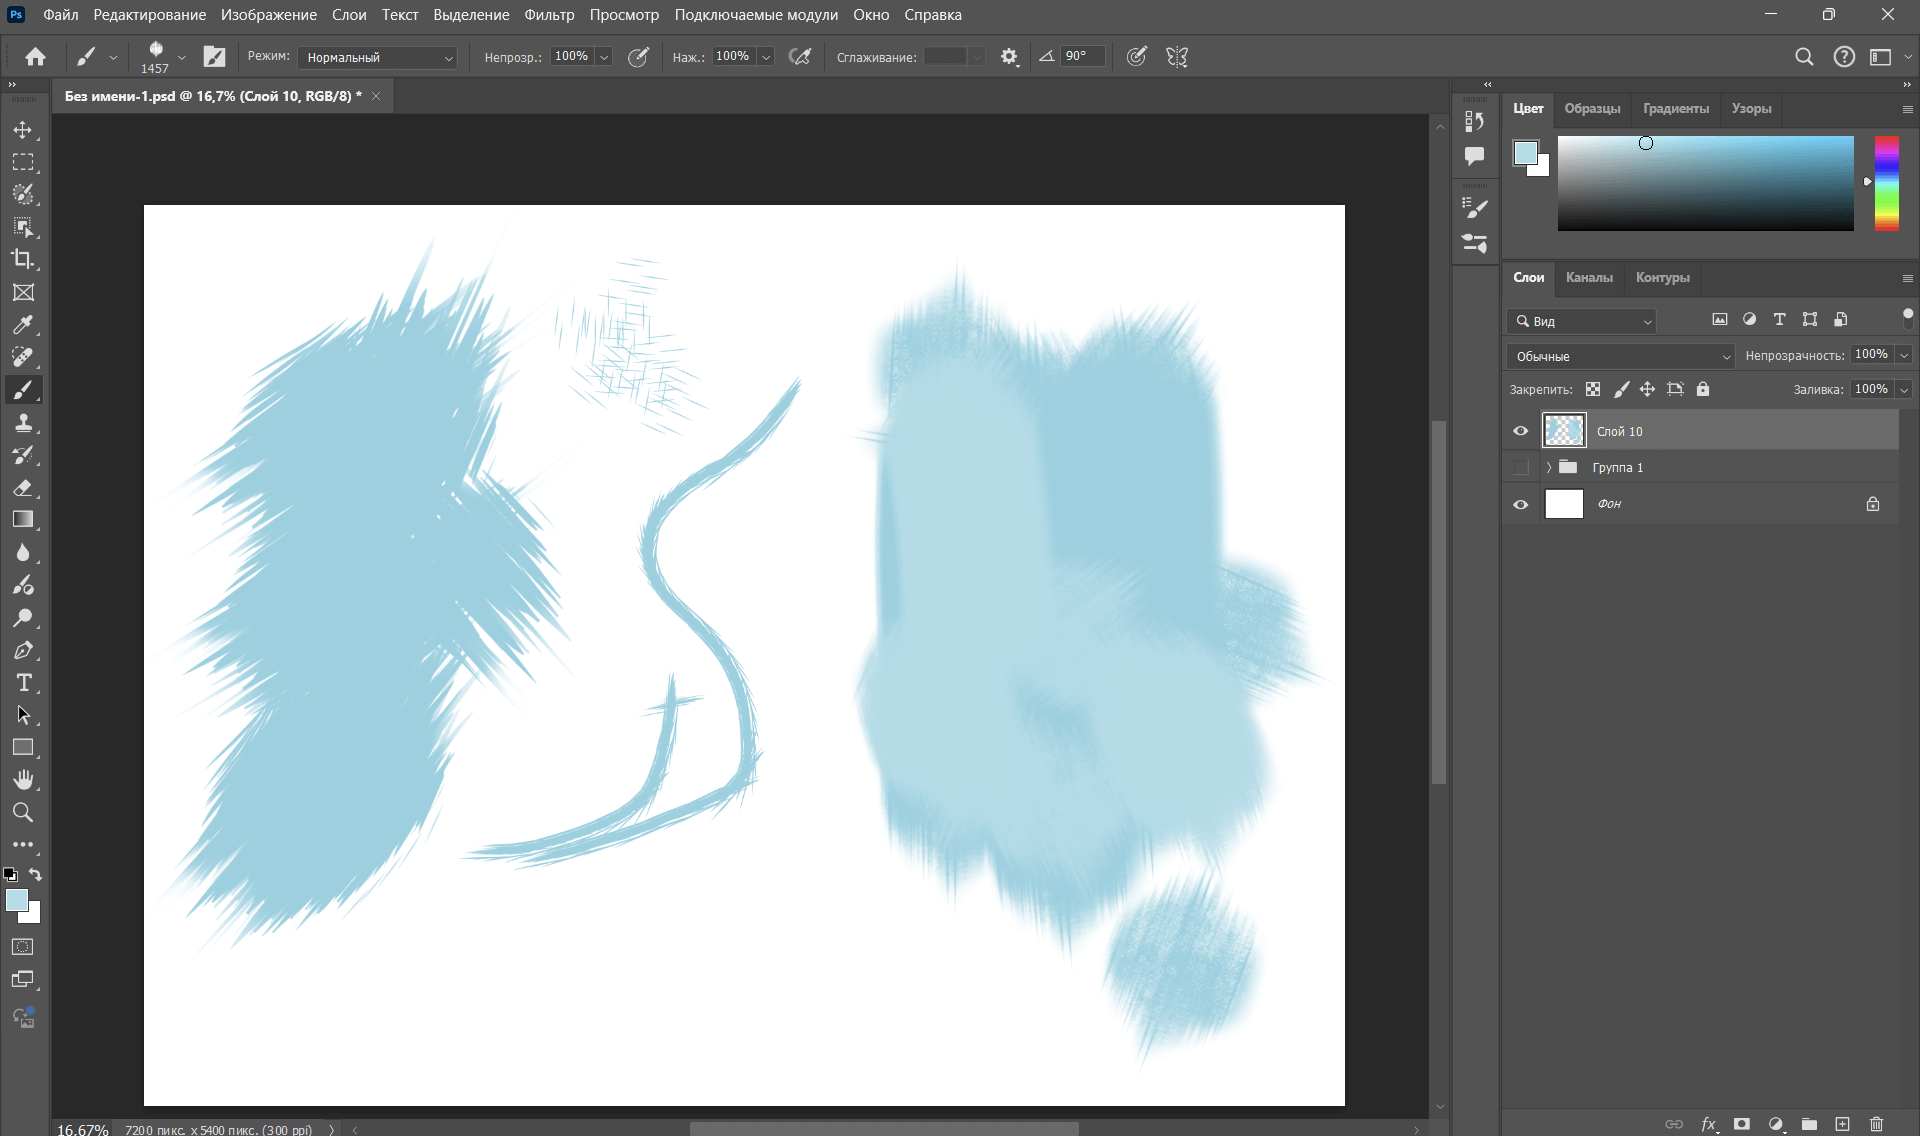Image resolution: width=1920 pixels, height=1136 pixels.
Task: Open smoothing options gear
Action: 1009,57
